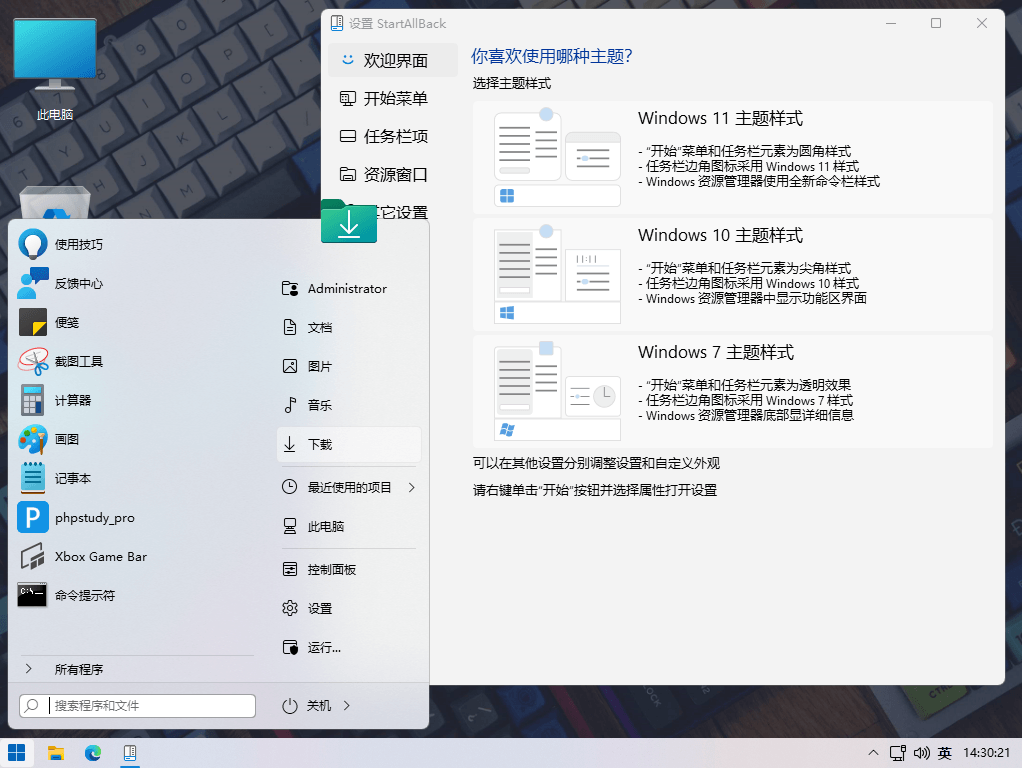Image resolution: width=1022 pixels, height=768 pixels.
Task: Click the StartAllBack title bar app icon
Action: click(x=337, y=23)
